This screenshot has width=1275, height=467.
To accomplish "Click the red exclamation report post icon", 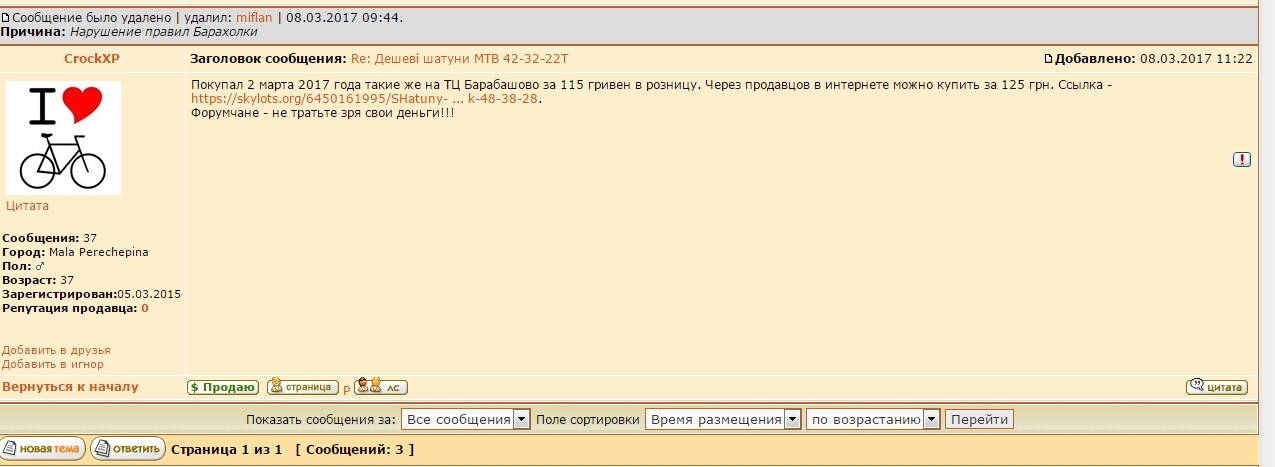I will (1242, 159).
